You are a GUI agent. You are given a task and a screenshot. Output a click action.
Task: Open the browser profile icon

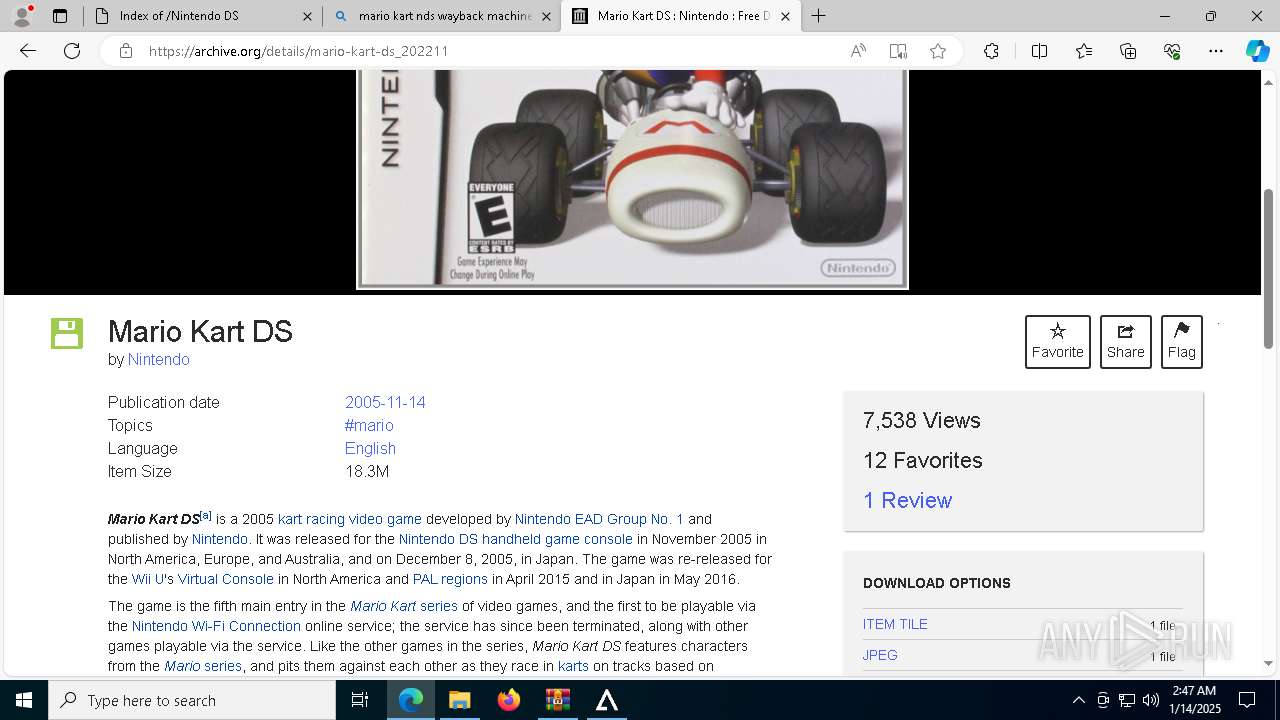[22, 16]
